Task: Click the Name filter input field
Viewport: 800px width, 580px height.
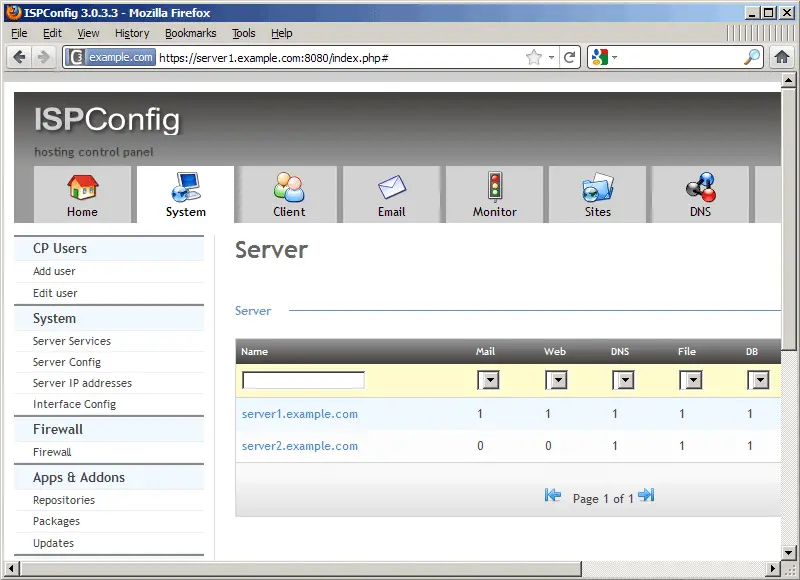Action: coord(304,380)
